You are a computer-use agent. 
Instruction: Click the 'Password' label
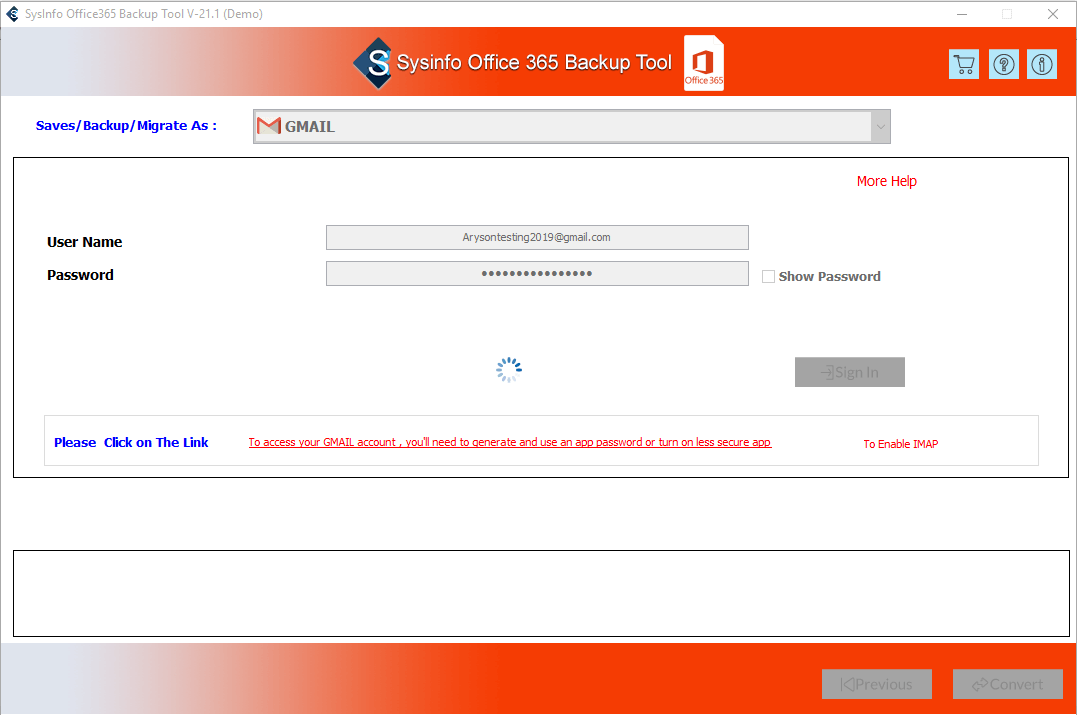(x=80, y=275)
